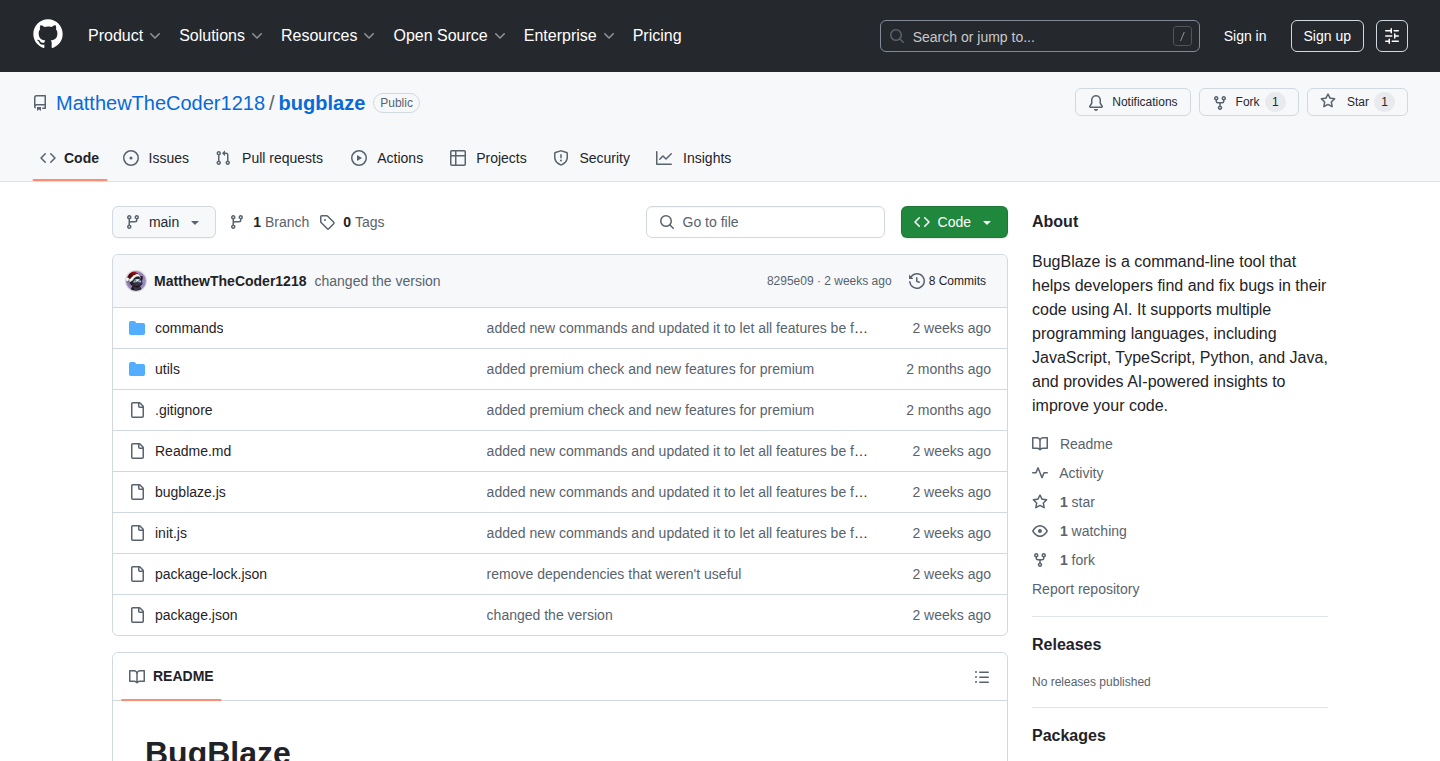Viewport: 1440px width, 761px height.
Task: Open the Projects tab
Action: pyautogui.click(x=488, y=158)
